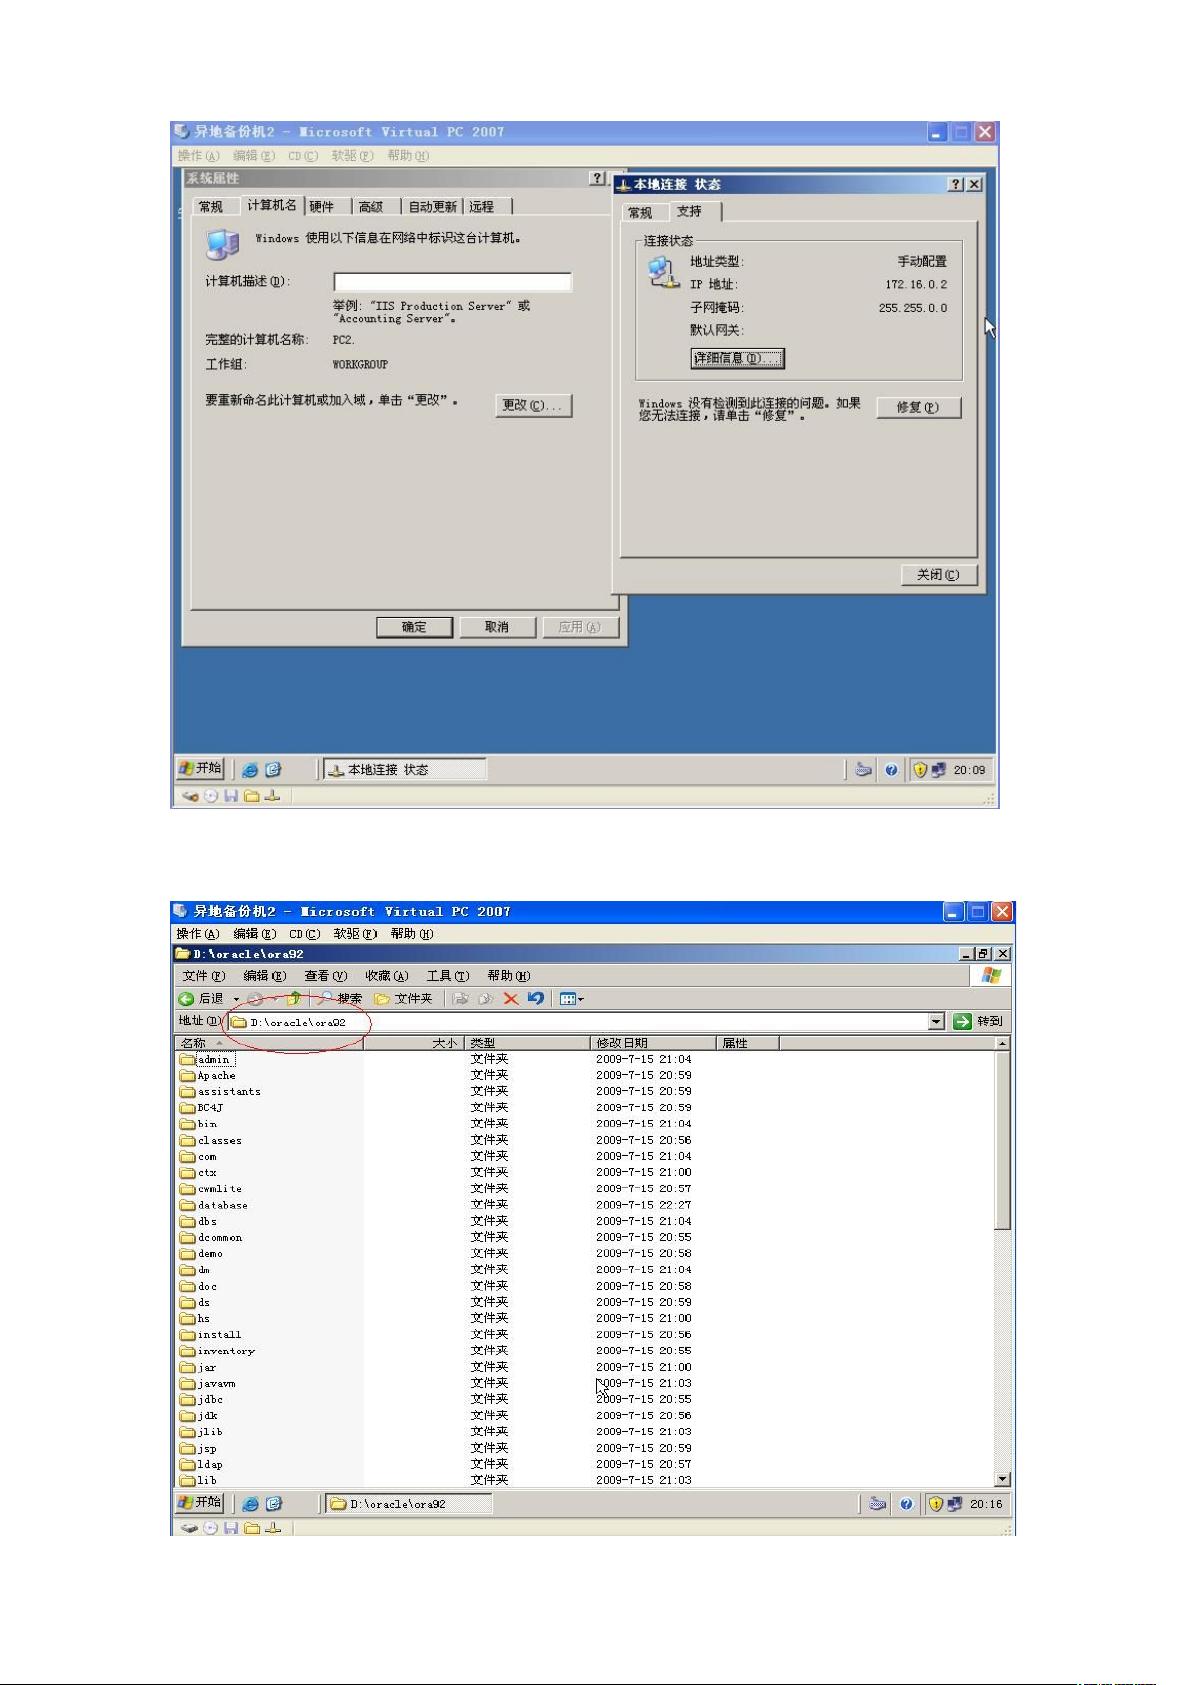This screenshot has width=1192, height=1685.
Task: Click the file list scrollbar up arrow
Action: 1003,1044
